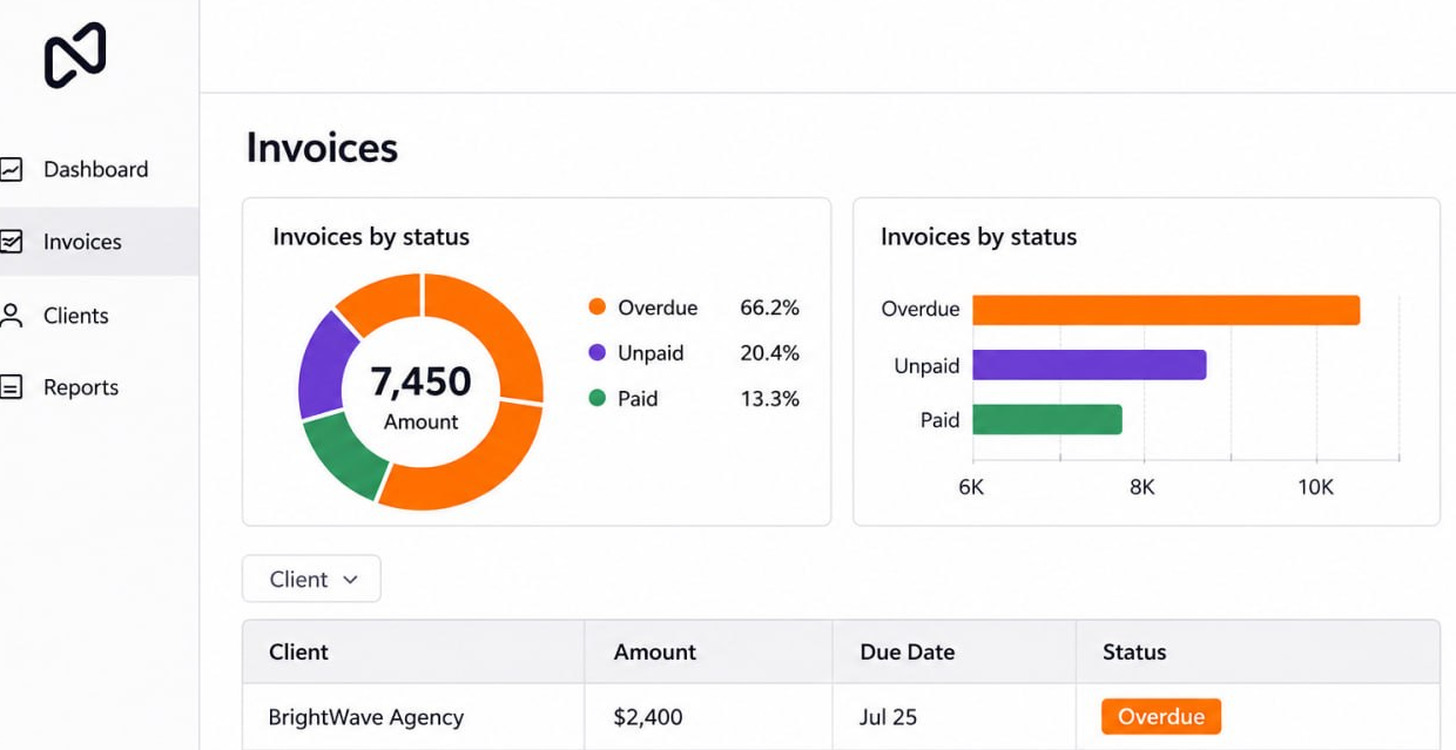Click the 7,450 amount in the donut center
1456x750 pixels.
point(421,381)
